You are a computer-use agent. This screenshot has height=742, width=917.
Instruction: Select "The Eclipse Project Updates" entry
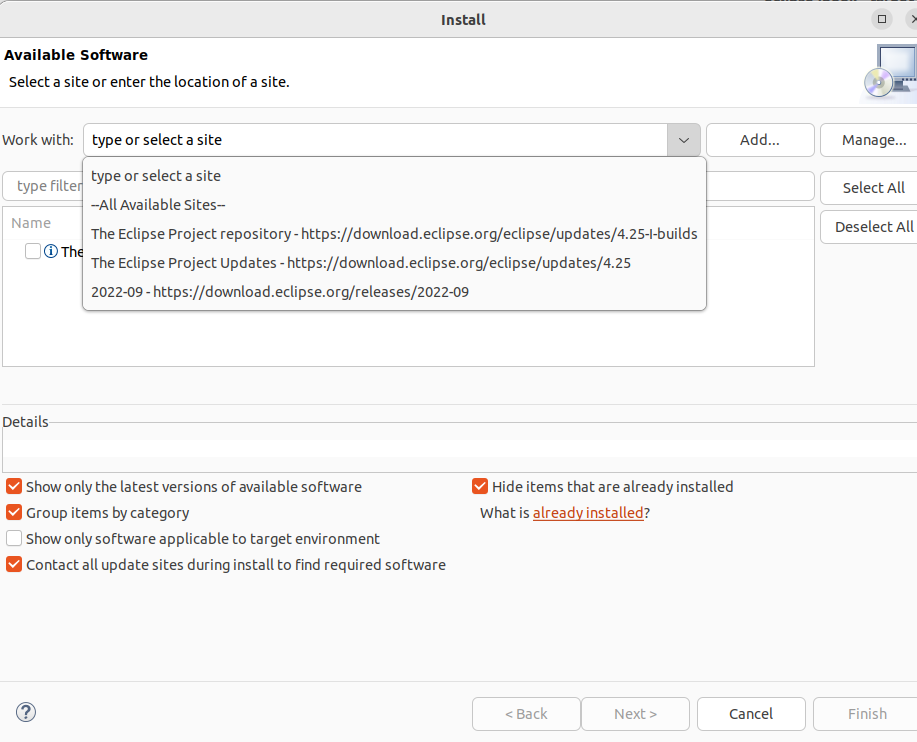tap(360, 262)
